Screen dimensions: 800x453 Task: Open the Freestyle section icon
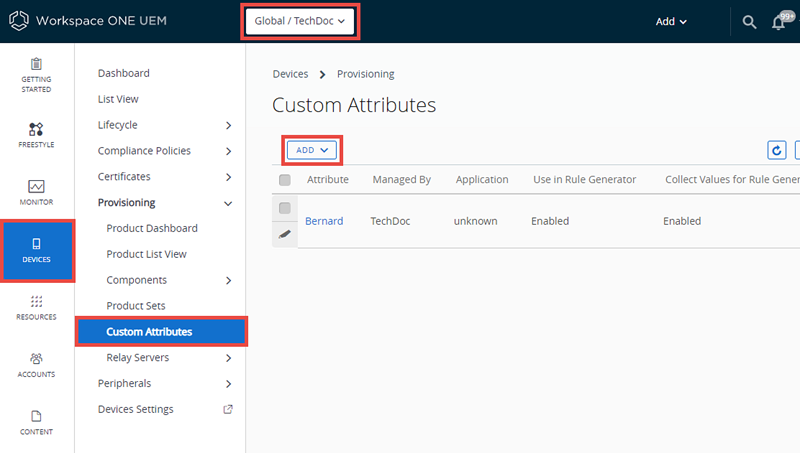tap(36, 129)
